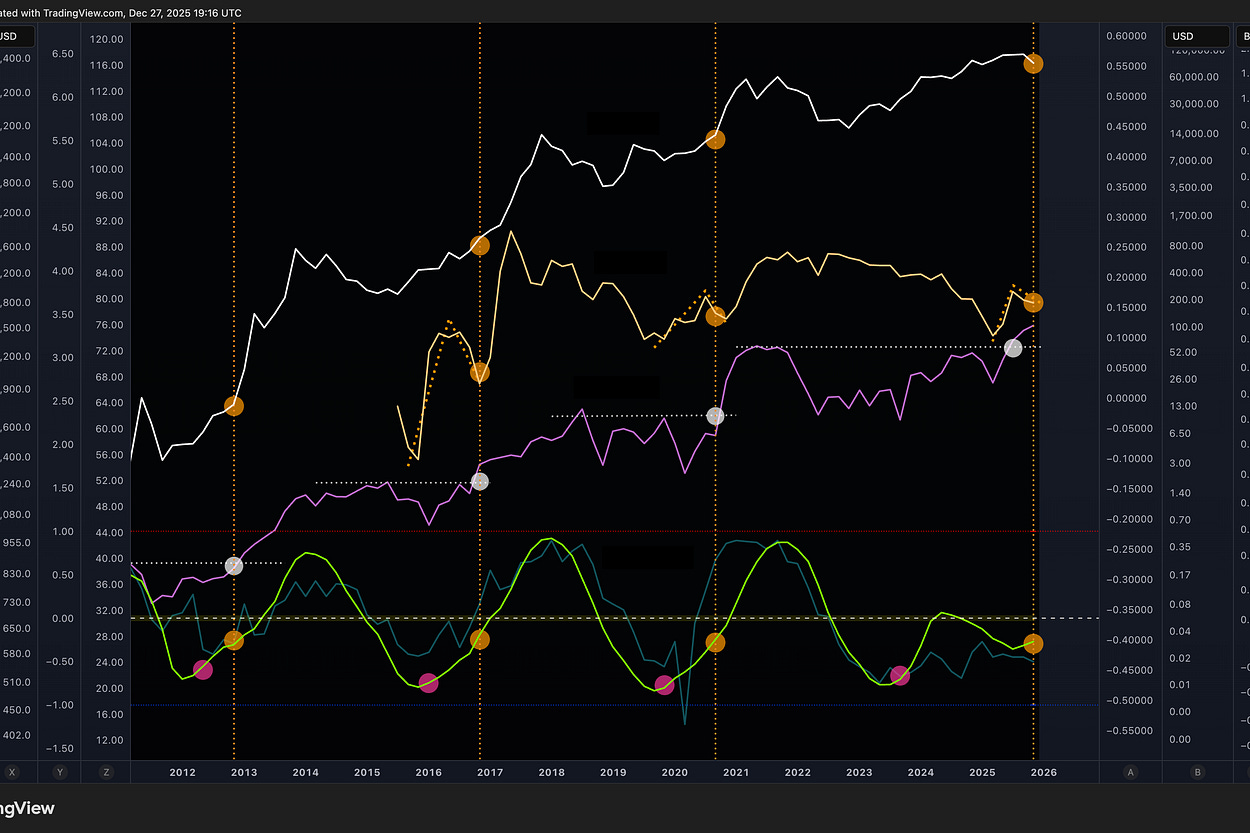Click the 52.00 value on far-right scale
This screenshot has width=1250, height=833.
1183,352
